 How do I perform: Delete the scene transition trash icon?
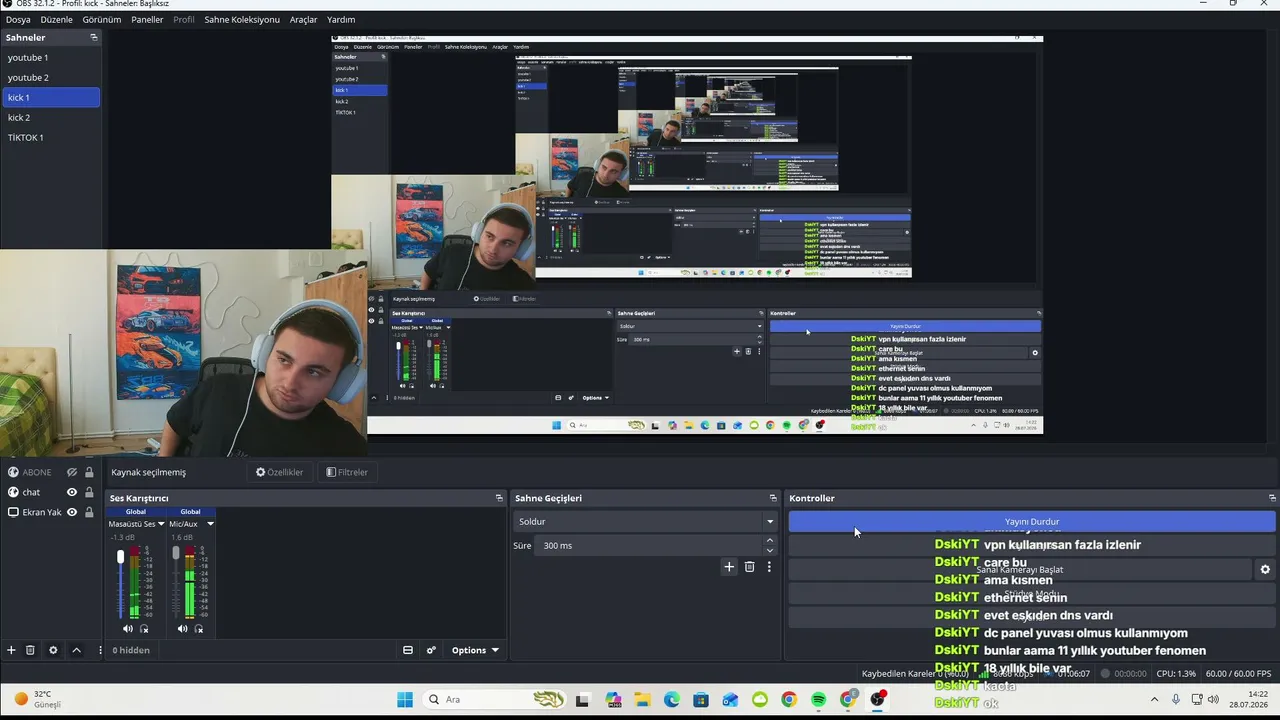749,567
